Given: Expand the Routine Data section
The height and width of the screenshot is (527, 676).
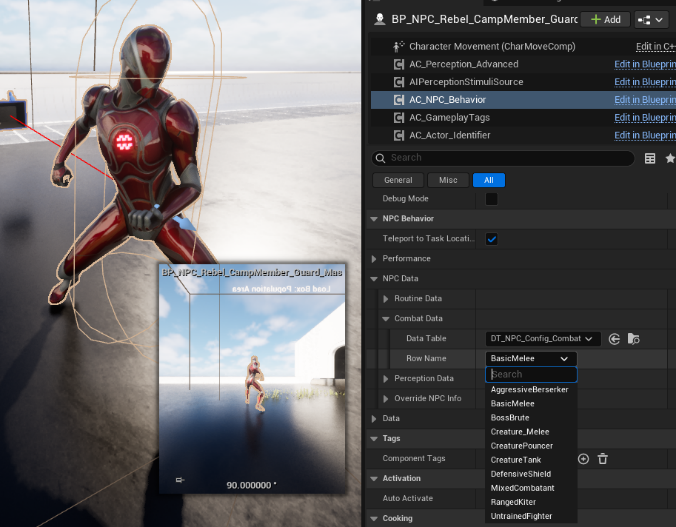Looking at the screenshot, I should pos(387,299).
